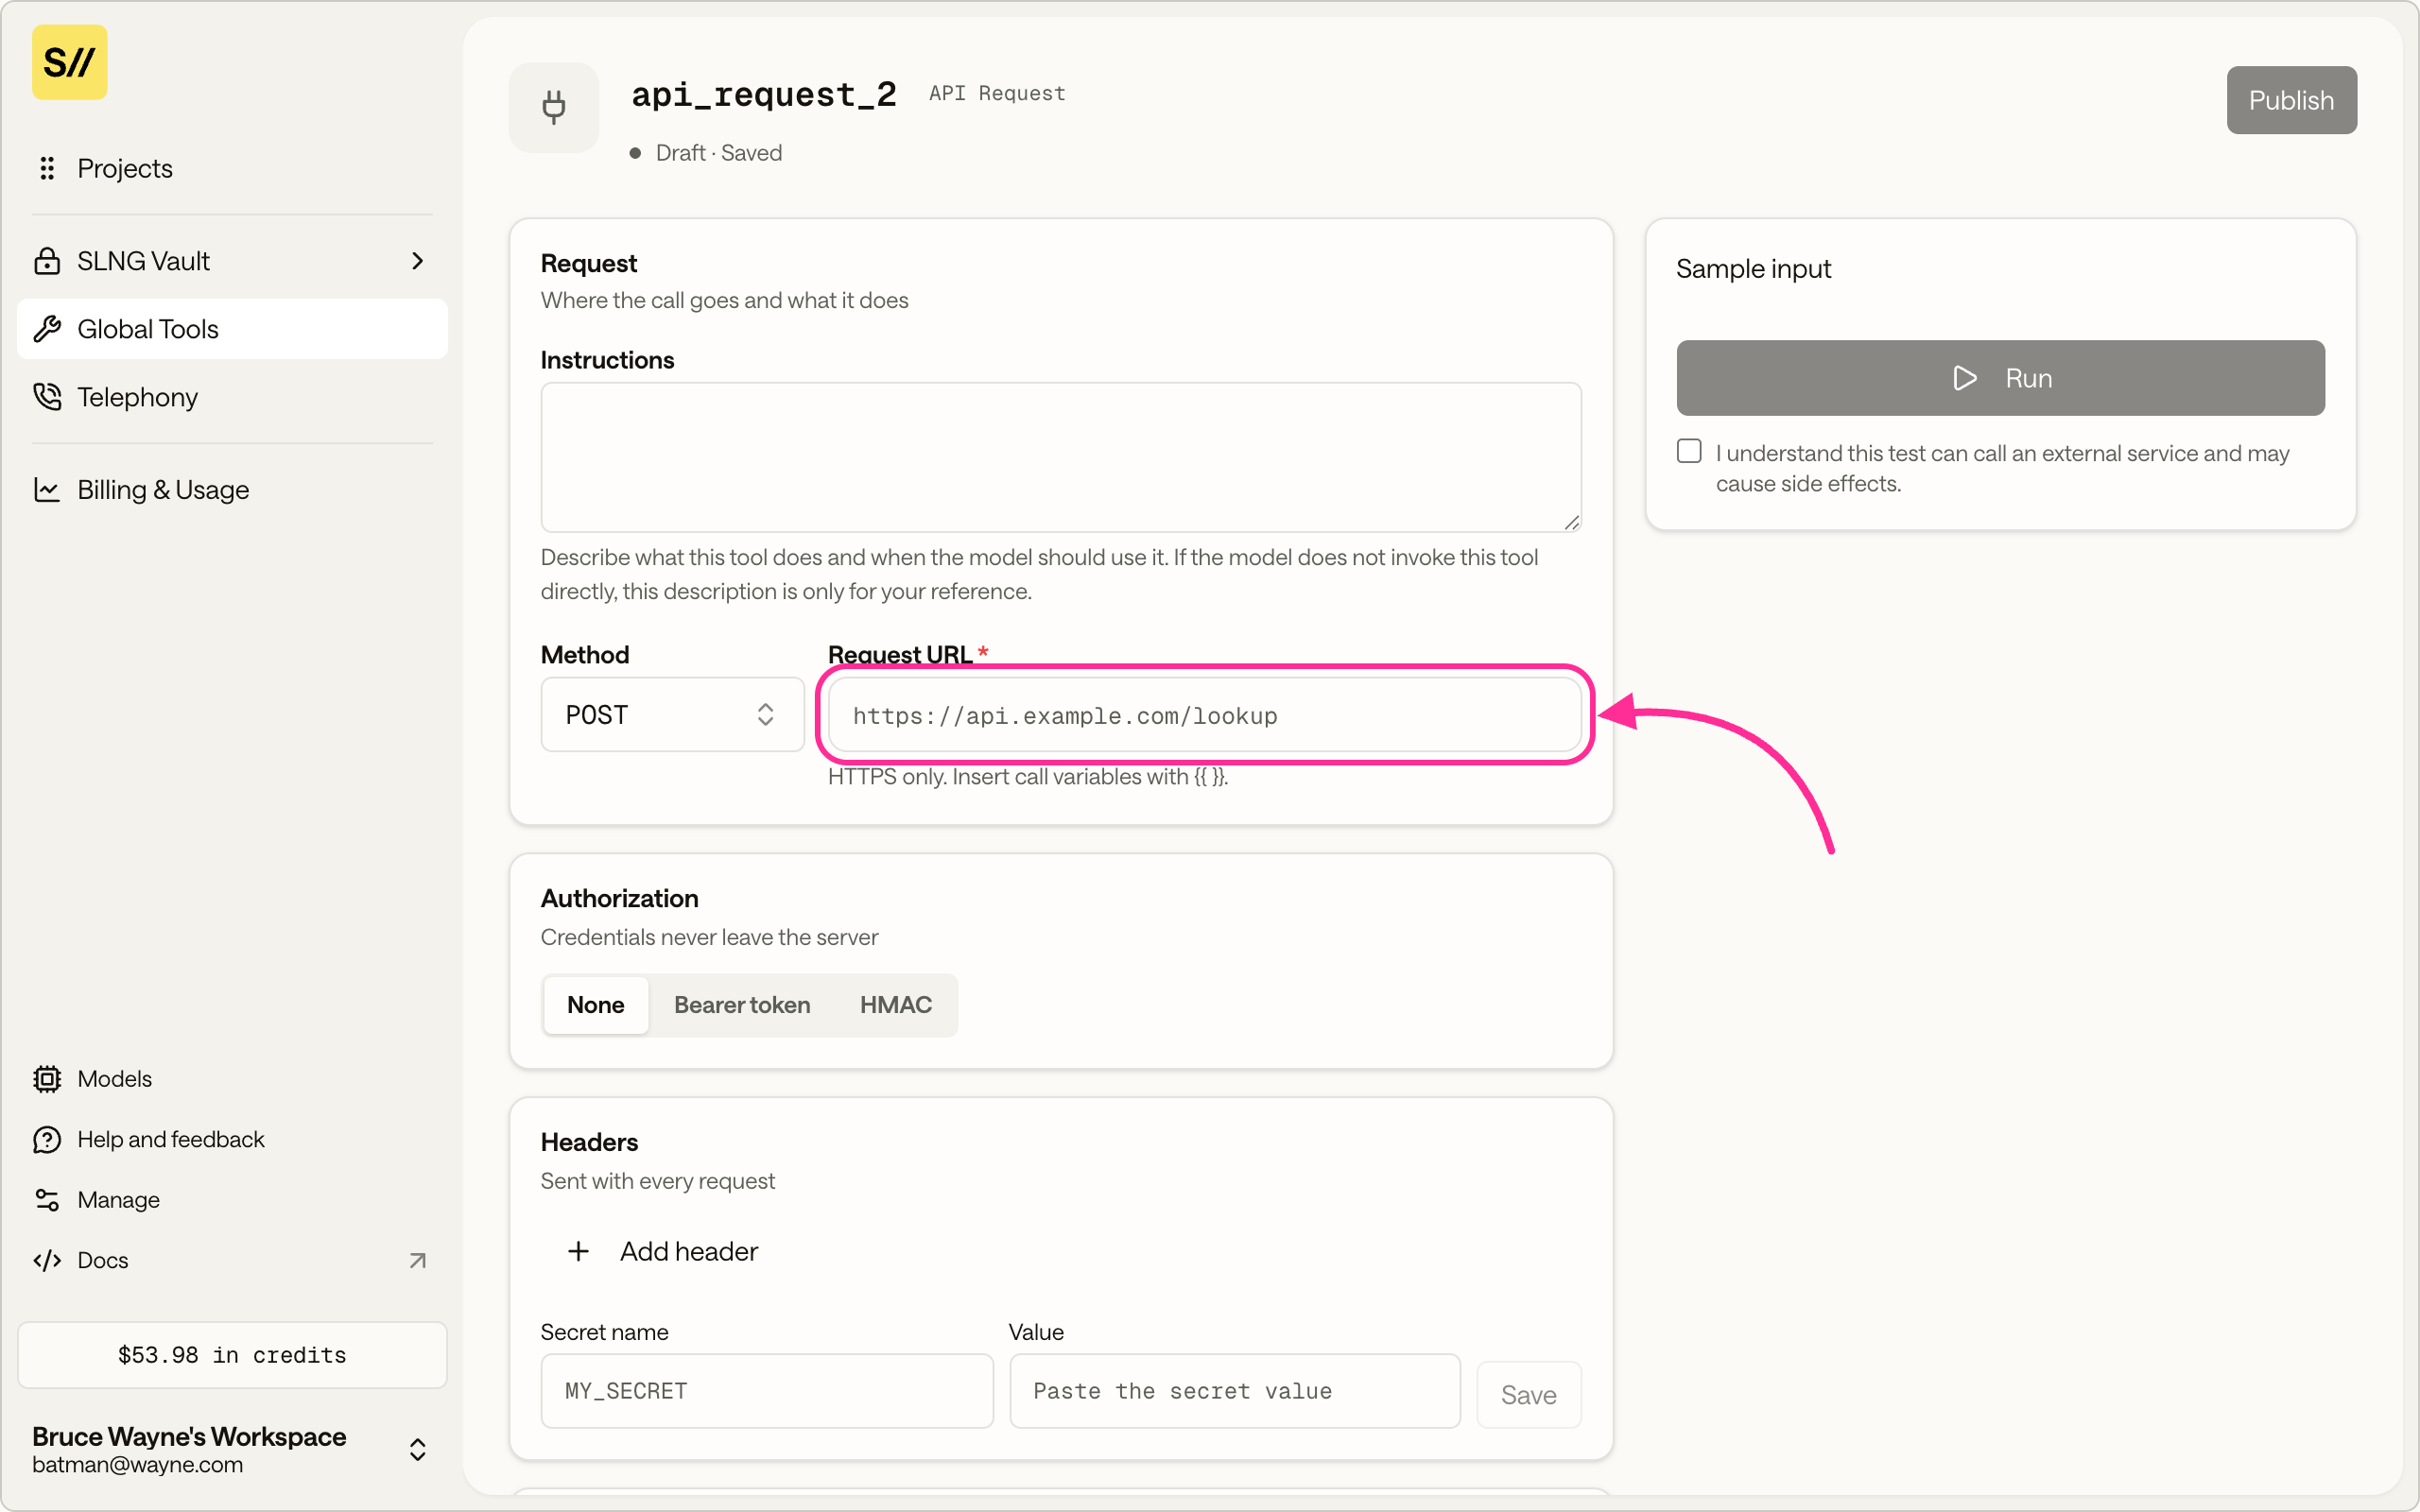The width and height of the screenshot is (2420, 1512).
Task: Go to Global Tools
Action: (232, 329)
